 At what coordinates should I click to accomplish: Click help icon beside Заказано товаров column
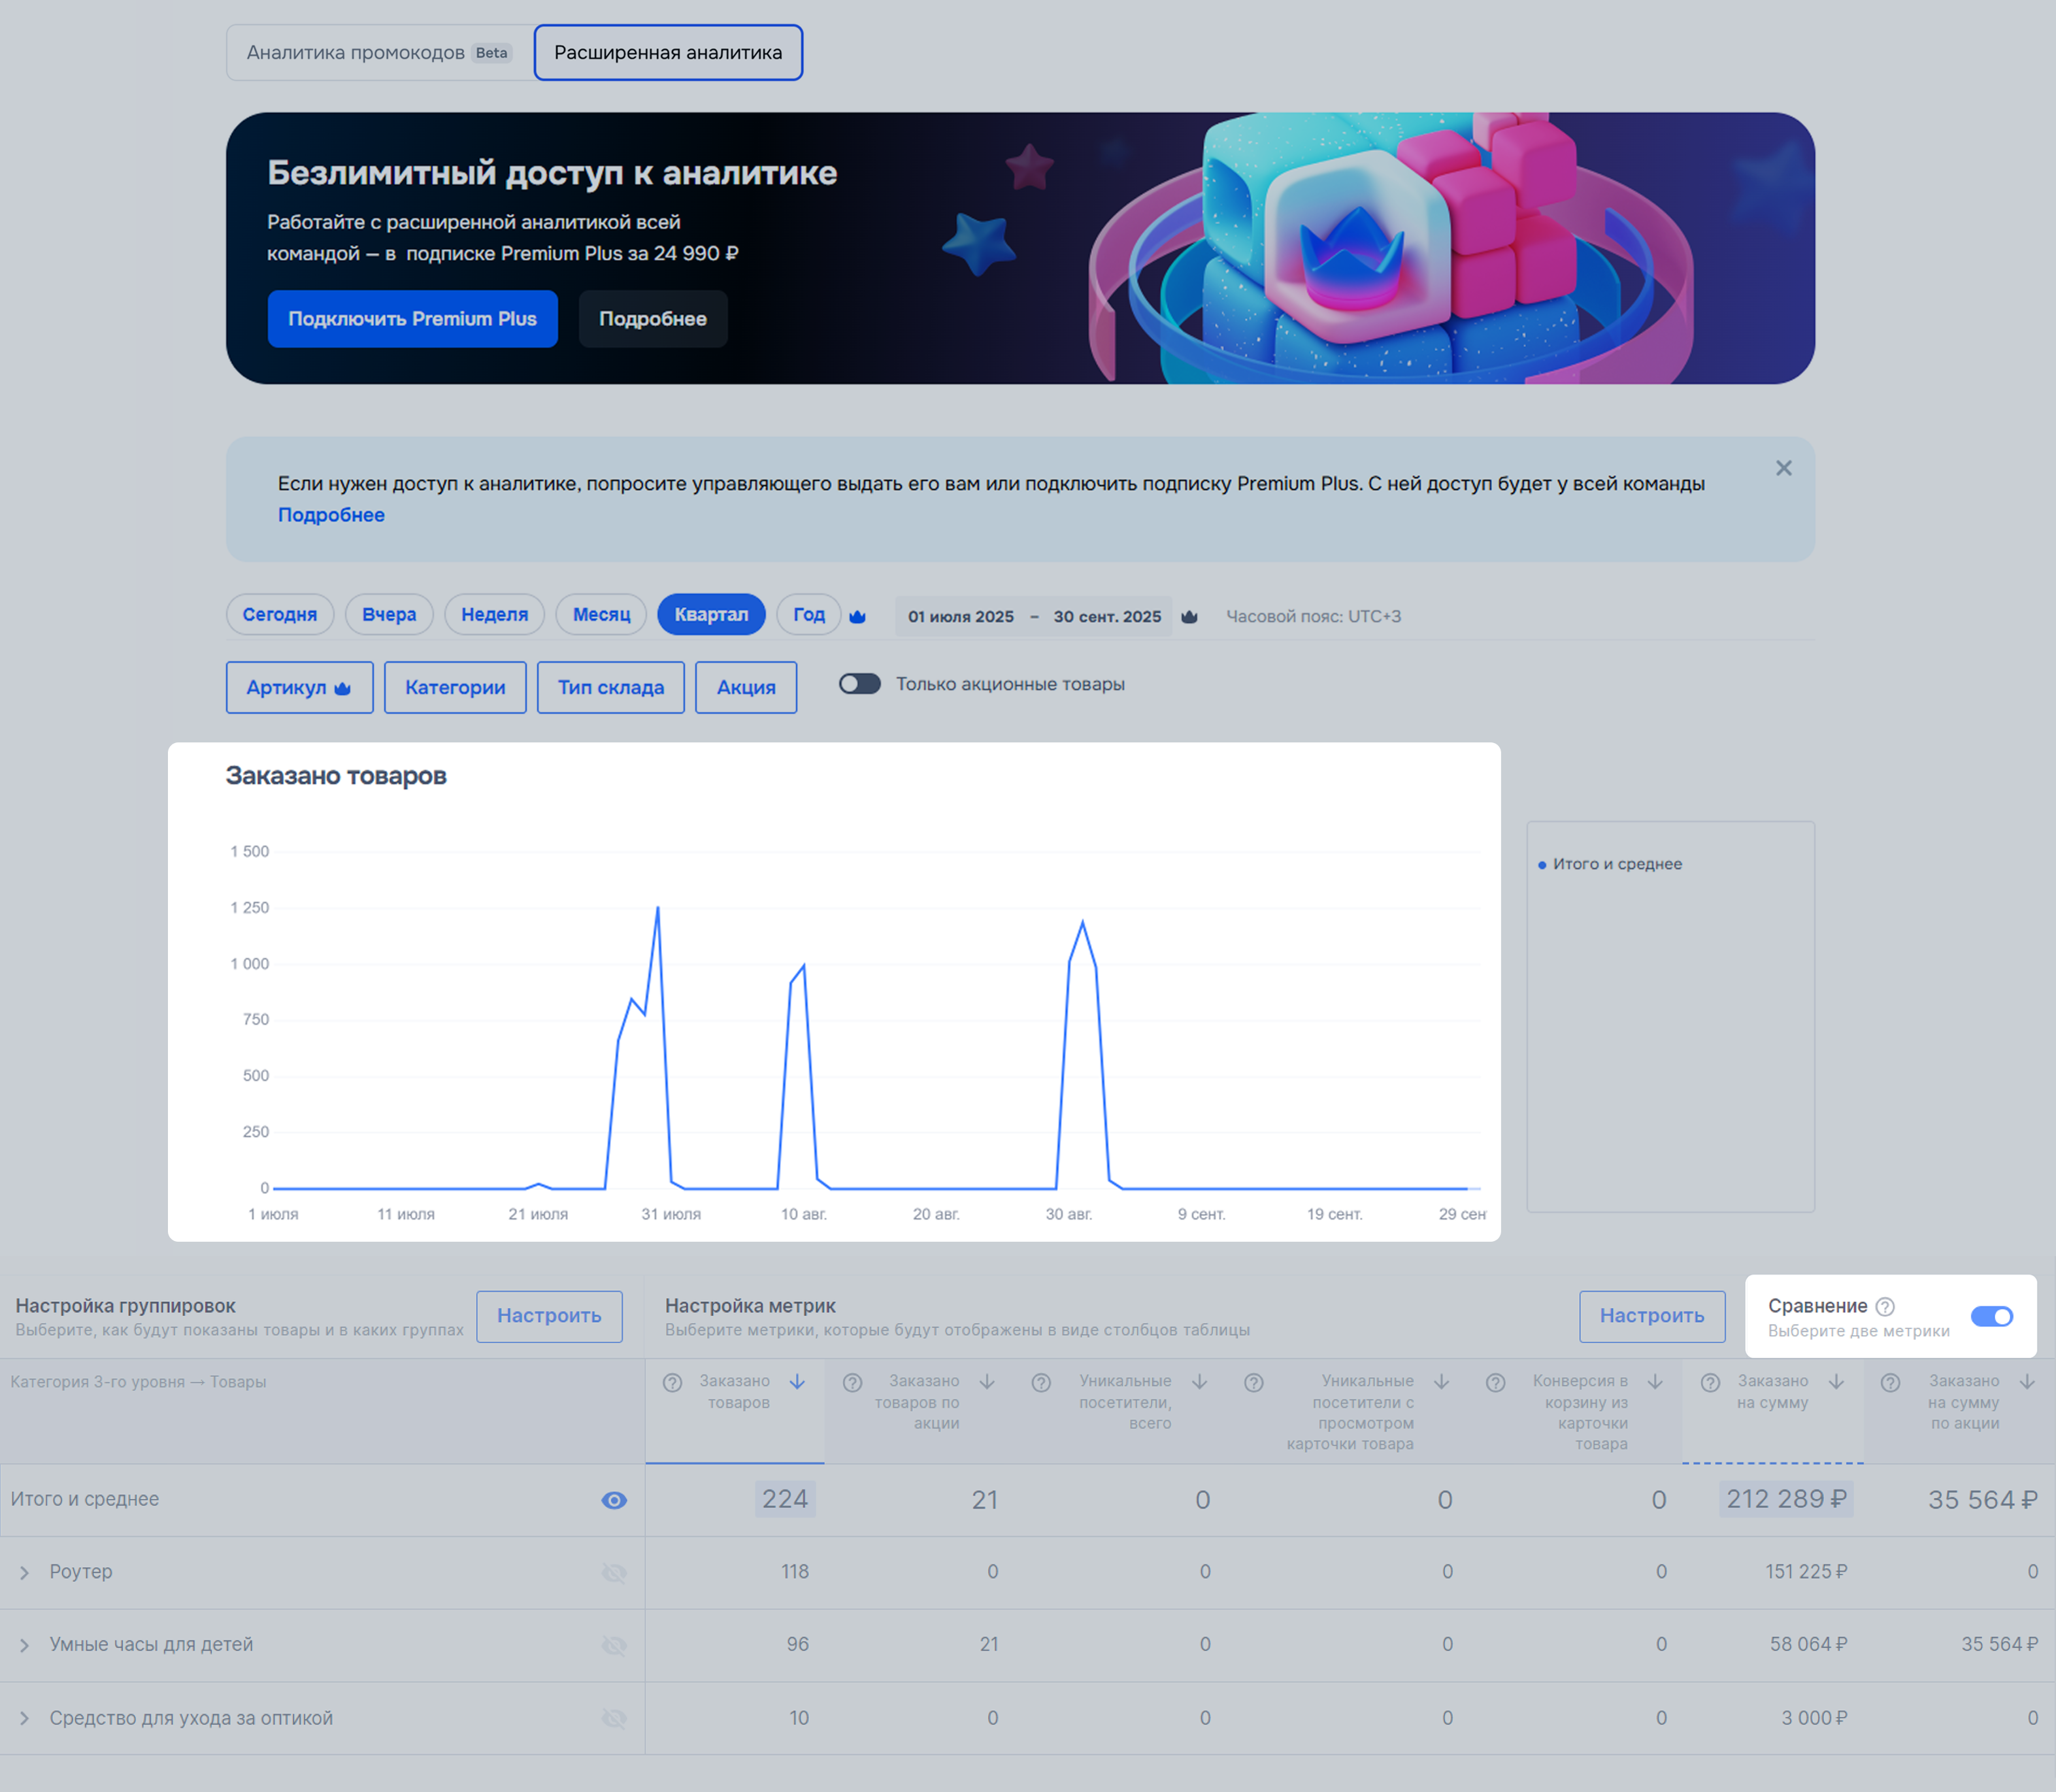[673, 1382]
